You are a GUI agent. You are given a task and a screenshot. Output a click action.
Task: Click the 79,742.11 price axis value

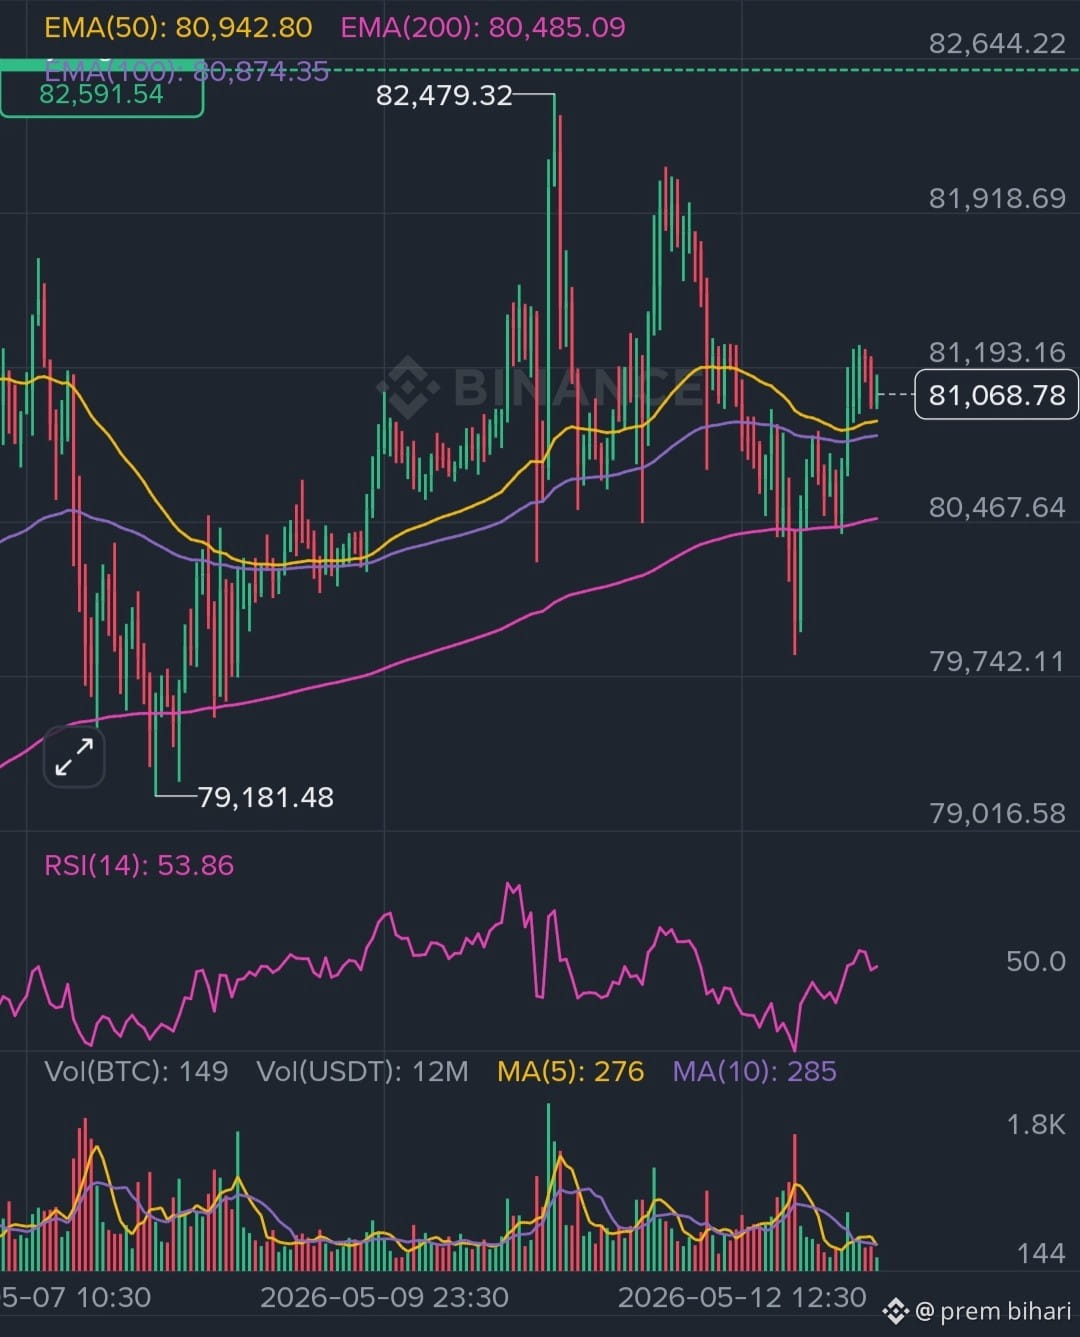point(997,661)
